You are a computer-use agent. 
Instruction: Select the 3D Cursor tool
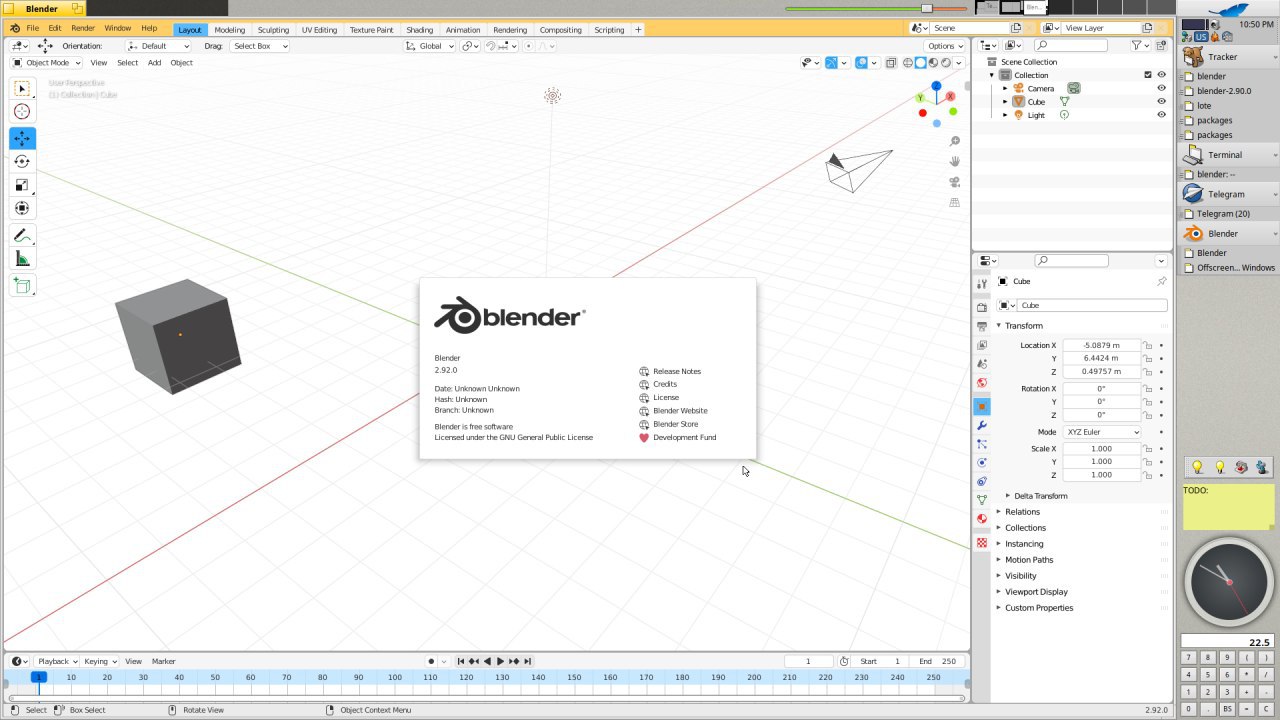[x=22, y=112]
